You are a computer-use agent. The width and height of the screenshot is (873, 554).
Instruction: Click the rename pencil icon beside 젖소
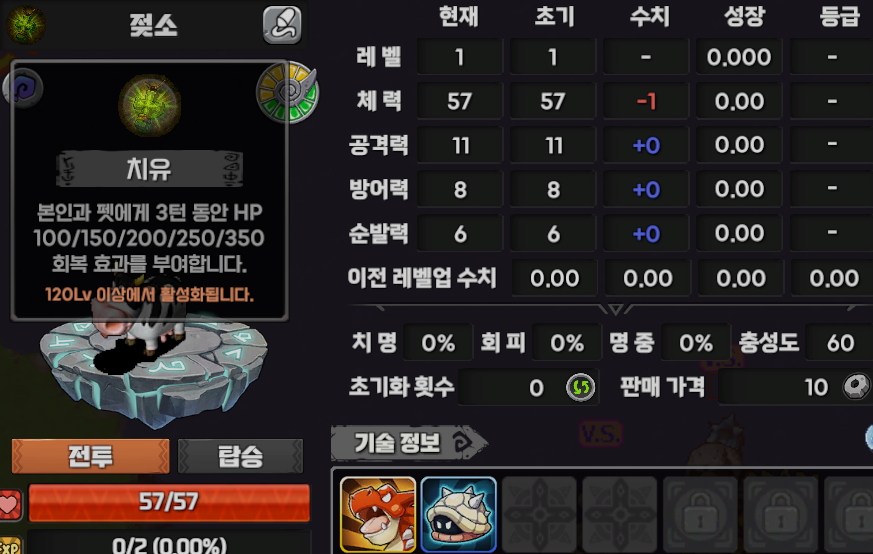[x=282, y=25]
